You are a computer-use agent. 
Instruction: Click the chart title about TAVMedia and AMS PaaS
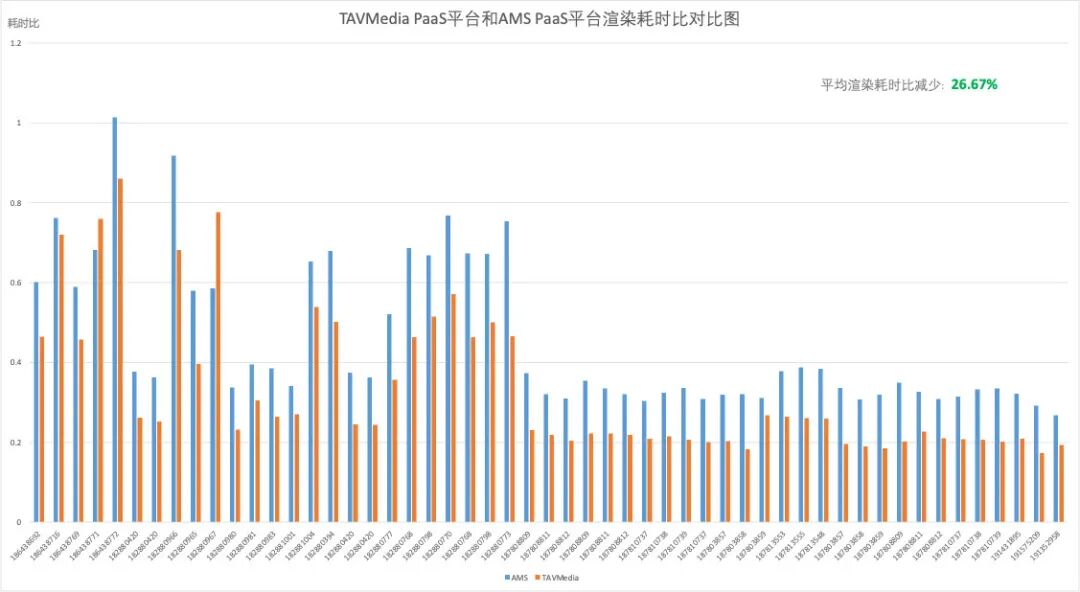539,19
